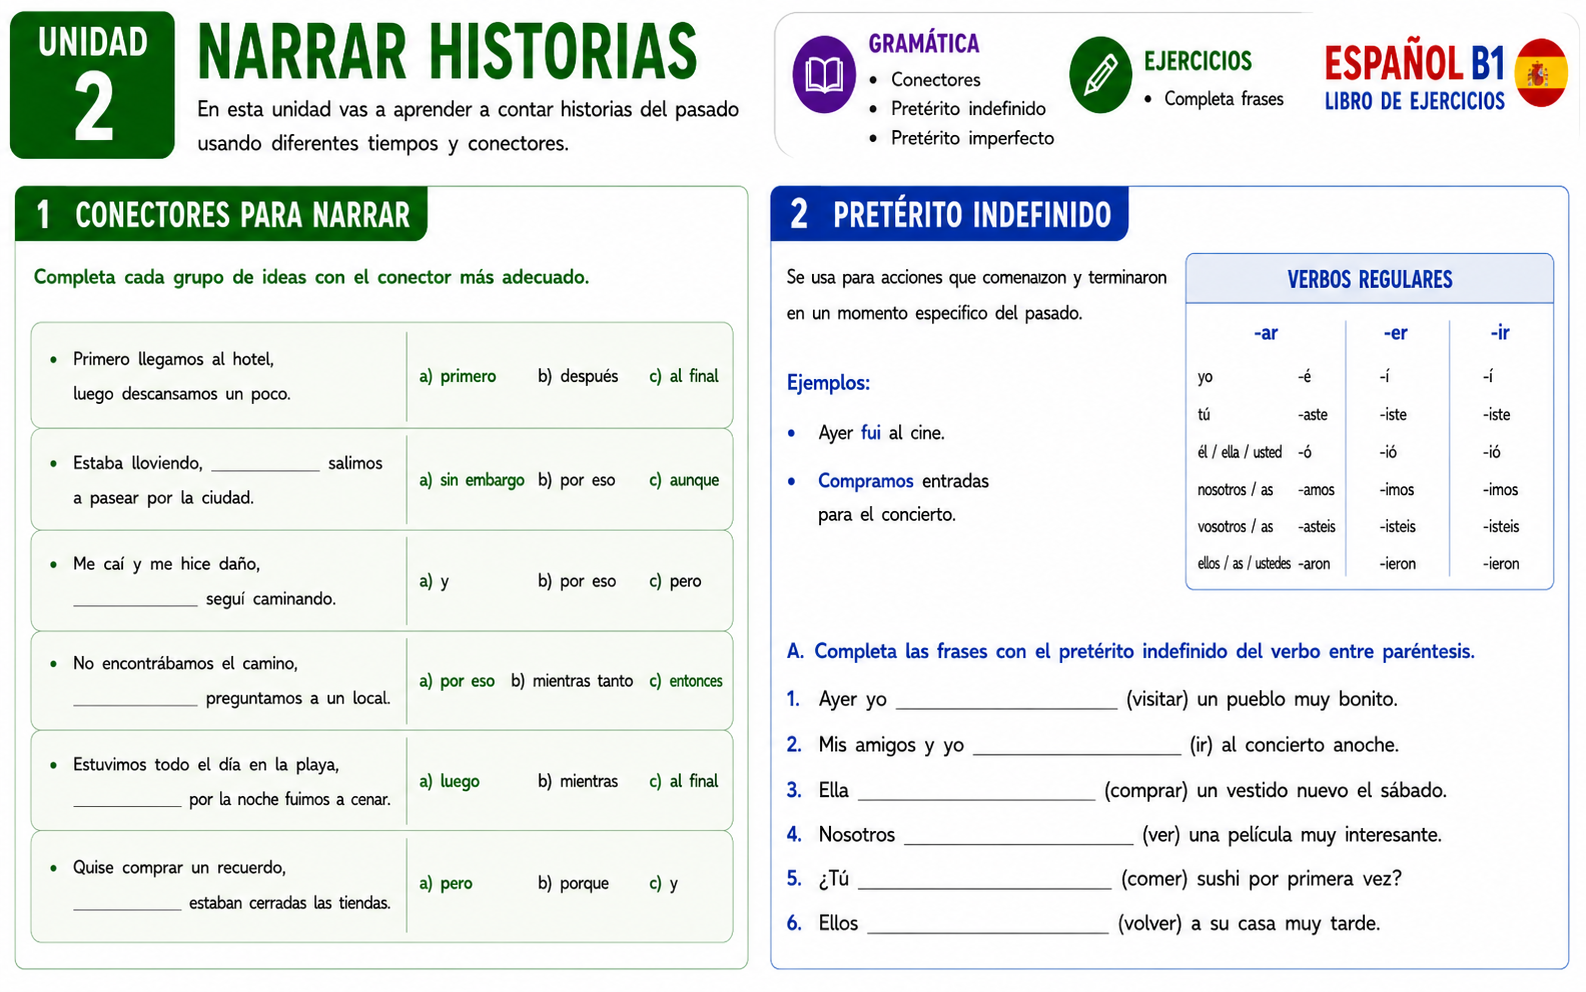This screenshot has width=1586, height=992.
Task: Select the NARRAR HISTORIAS title
Action: pyautogui.click(x=448, y=52)
